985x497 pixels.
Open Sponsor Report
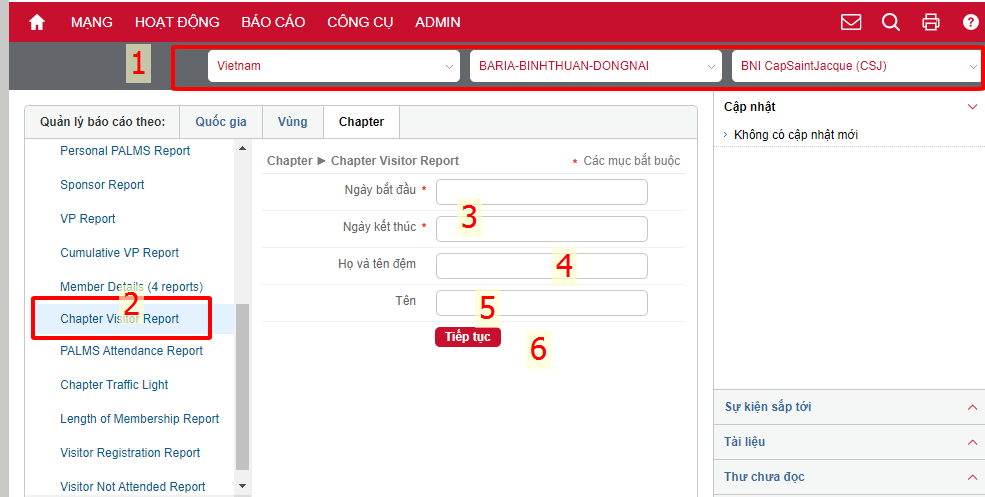(102, 185)
